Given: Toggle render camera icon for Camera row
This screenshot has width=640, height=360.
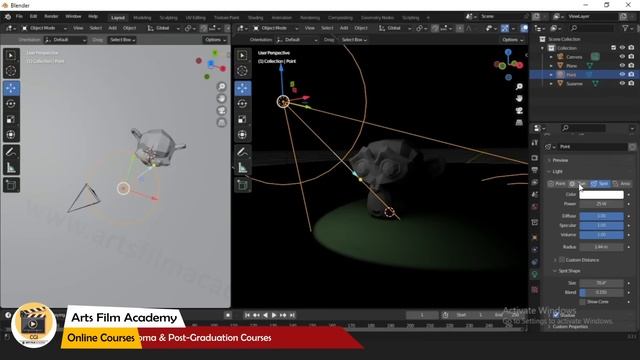Looking at the screenshot, I should 631,57.
